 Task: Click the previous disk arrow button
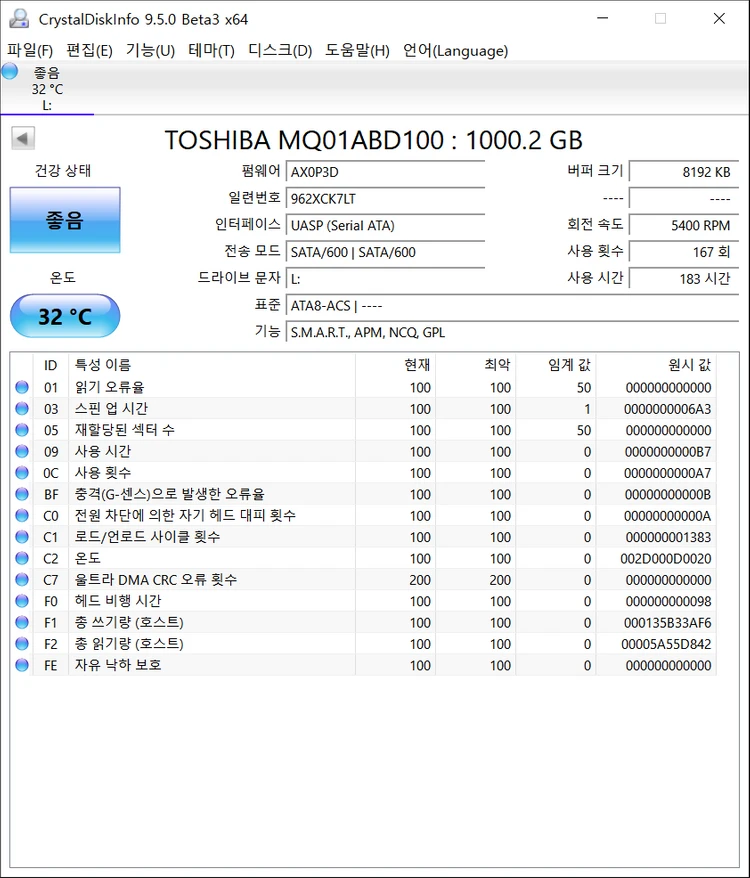point(23,138)
